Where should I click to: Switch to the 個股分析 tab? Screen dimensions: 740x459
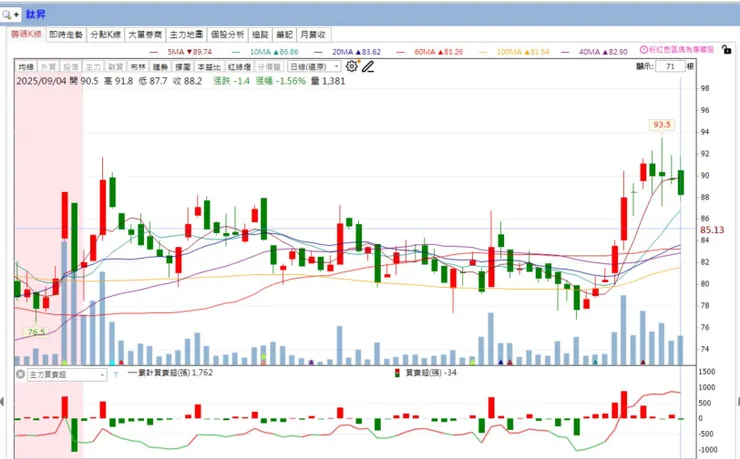[227, 34]
